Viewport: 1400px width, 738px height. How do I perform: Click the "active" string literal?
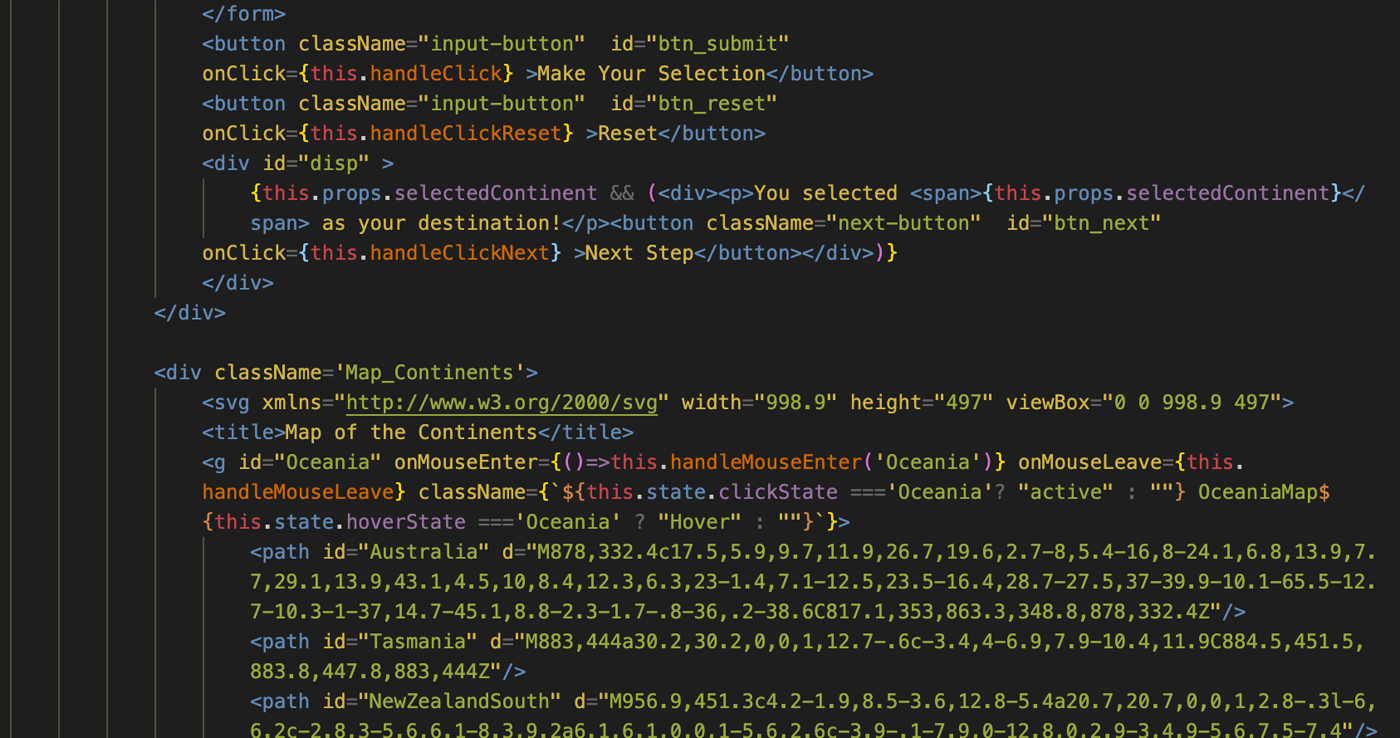1066,493
